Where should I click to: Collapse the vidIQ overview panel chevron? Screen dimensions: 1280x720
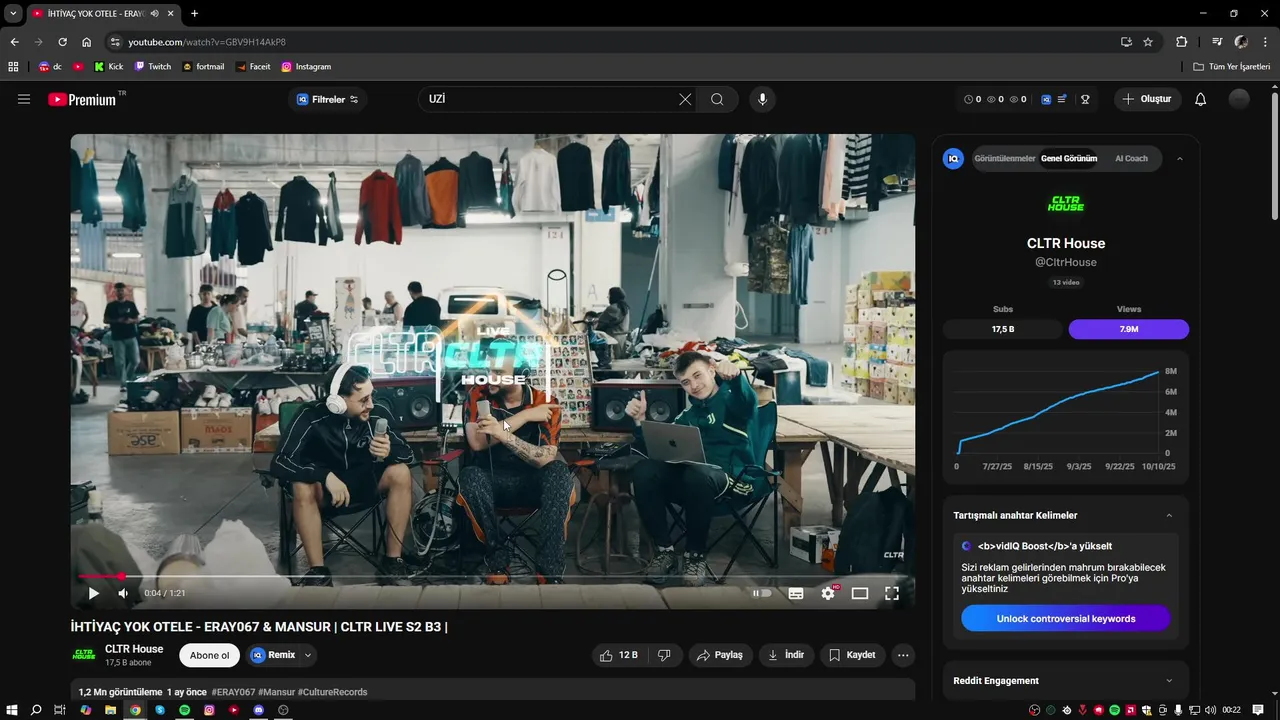[1180, 158]
